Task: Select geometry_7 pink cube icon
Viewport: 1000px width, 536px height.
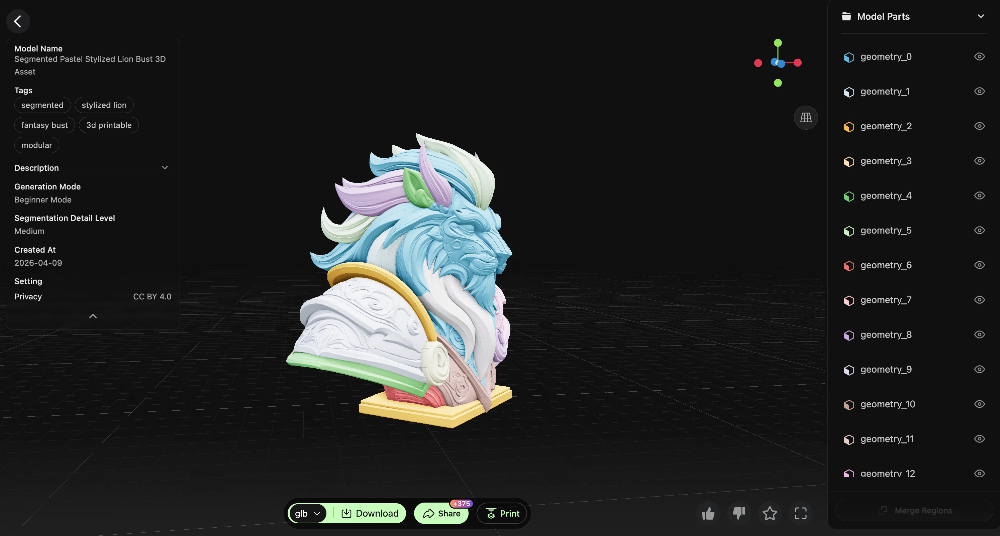Action: [x=849, y=301]
